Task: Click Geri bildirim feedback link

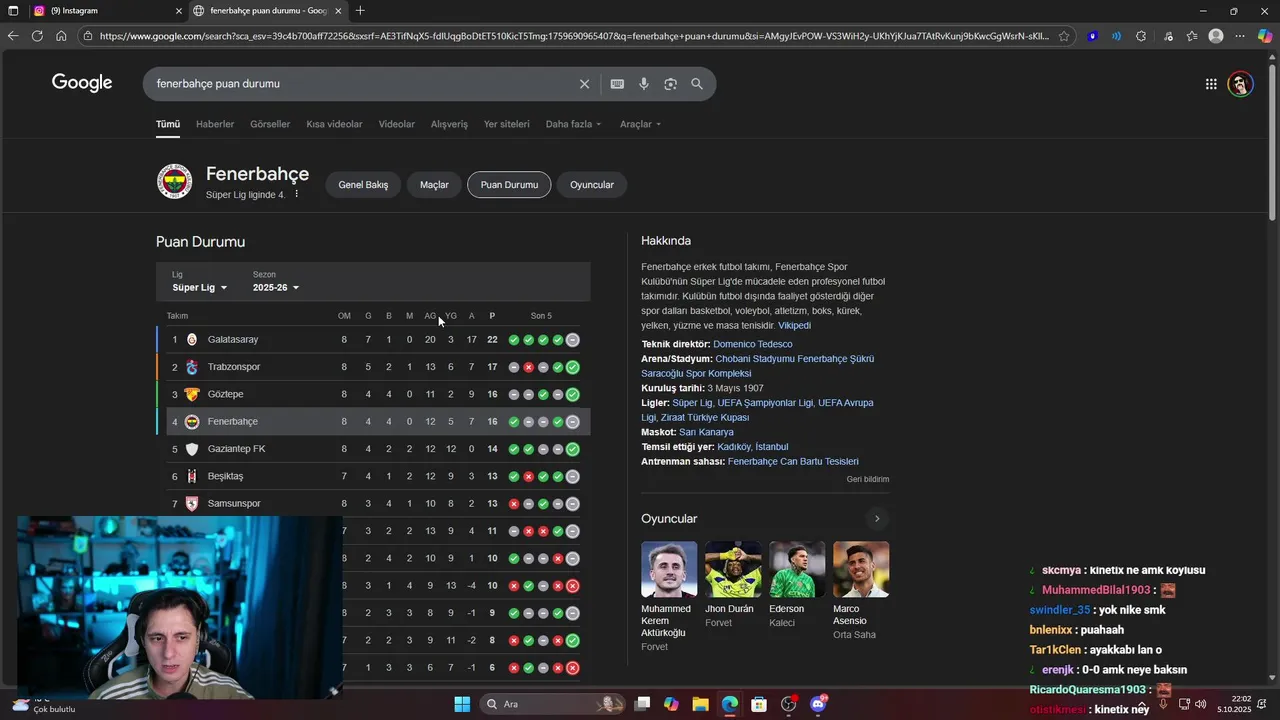Action: (x=867, y=479)
